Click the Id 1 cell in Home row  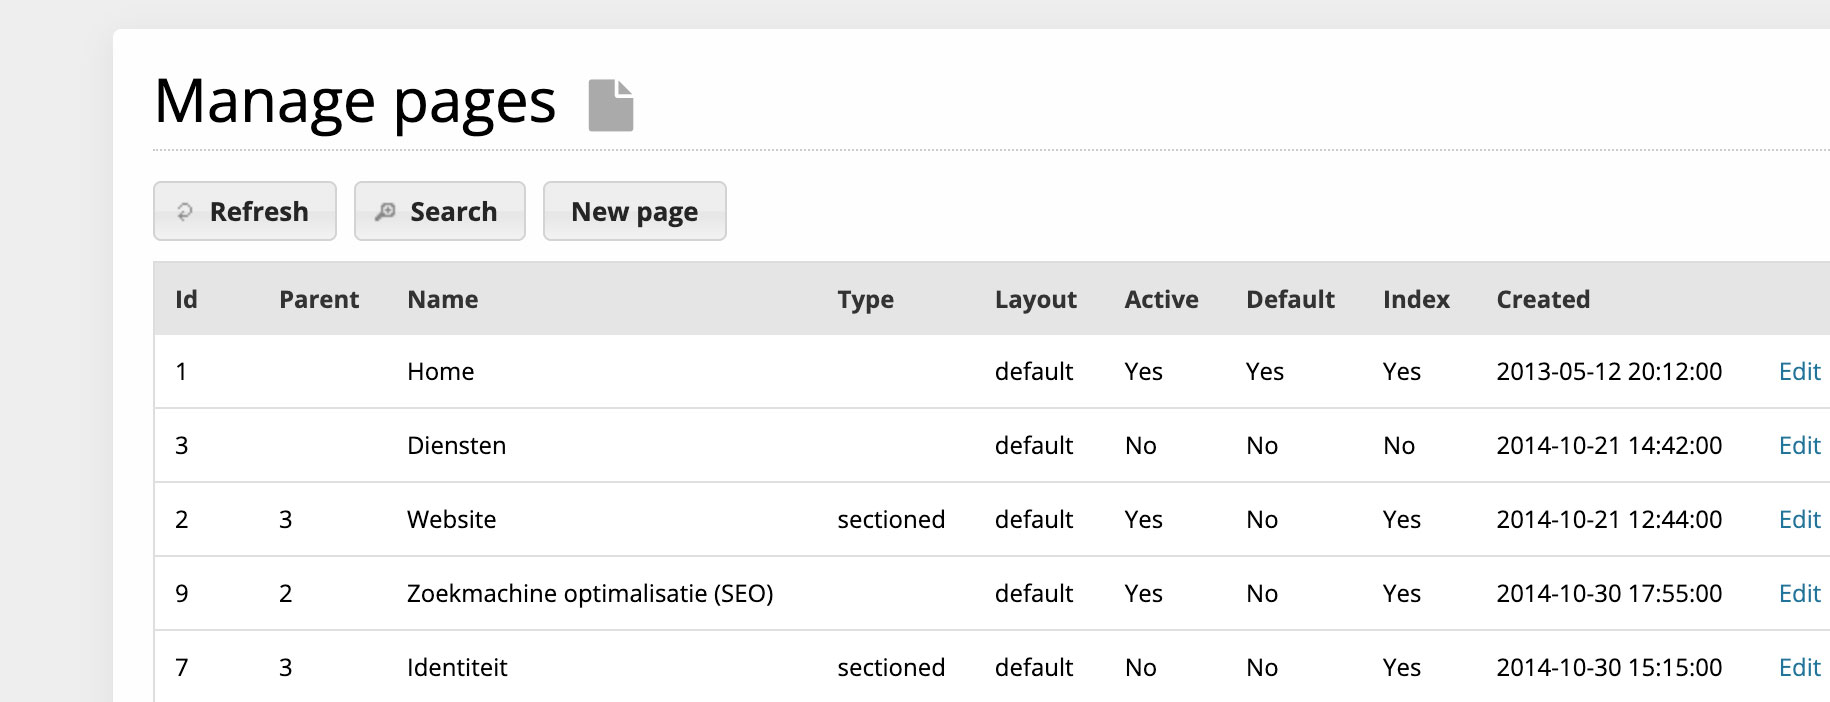[182, 371]
